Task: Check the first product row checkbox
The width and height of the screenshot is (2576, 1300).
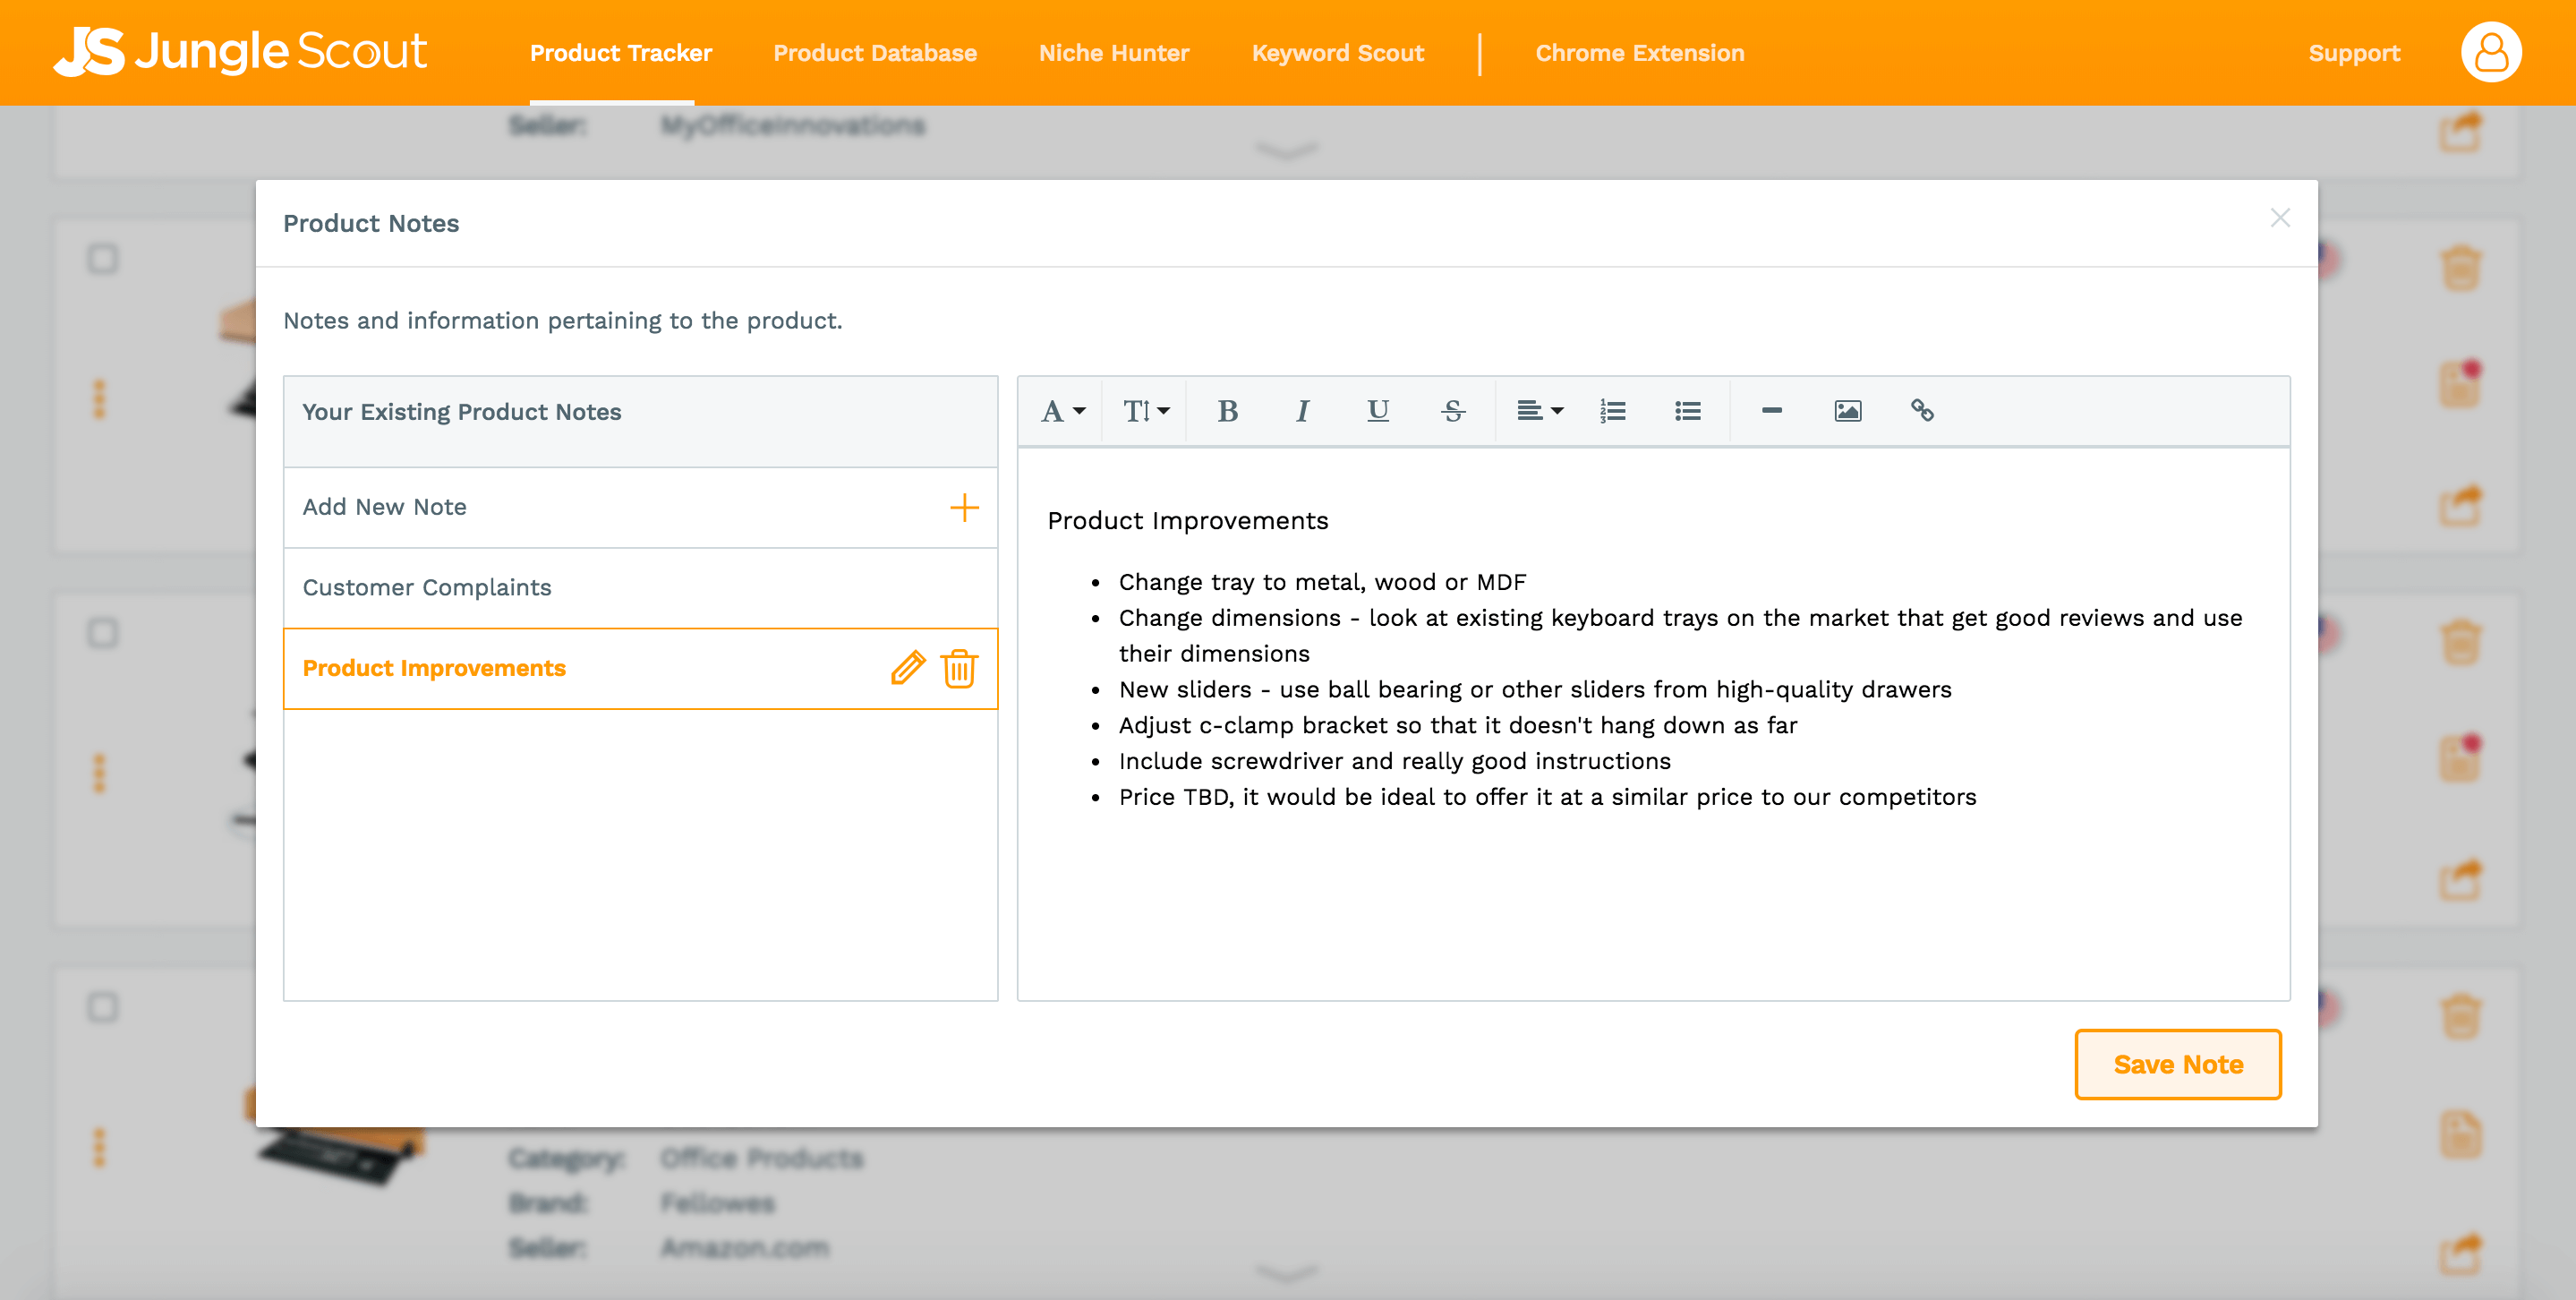Action: pyautogui.click(x=102, y=259)
